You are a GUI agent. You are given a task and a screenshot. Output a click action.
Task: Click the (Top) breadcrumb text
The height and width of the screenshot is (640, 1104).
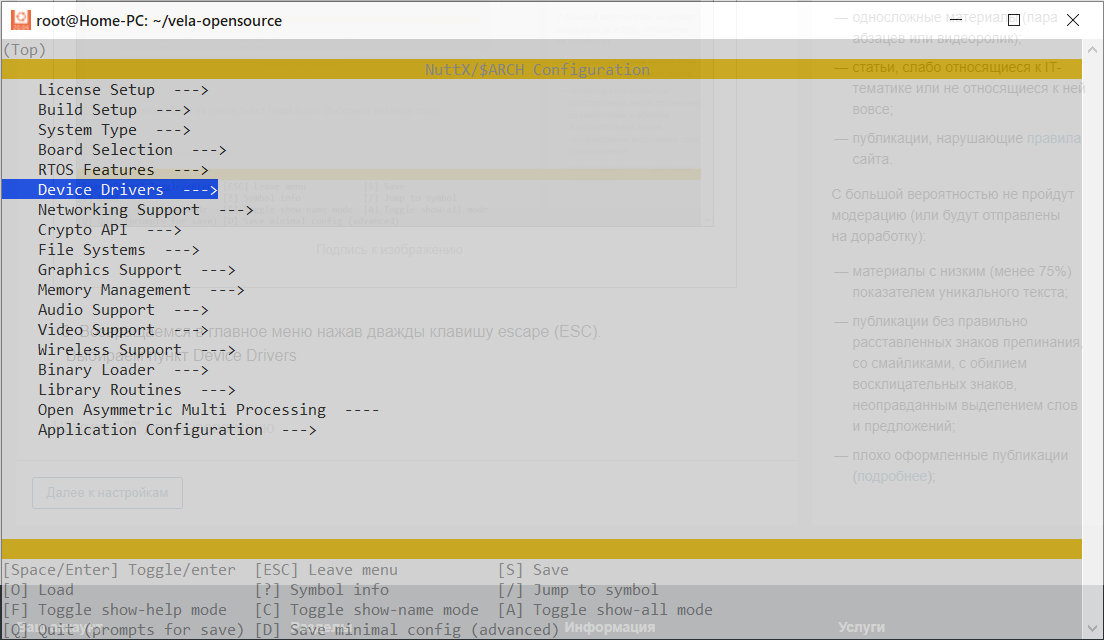click(x=25, y=50)
